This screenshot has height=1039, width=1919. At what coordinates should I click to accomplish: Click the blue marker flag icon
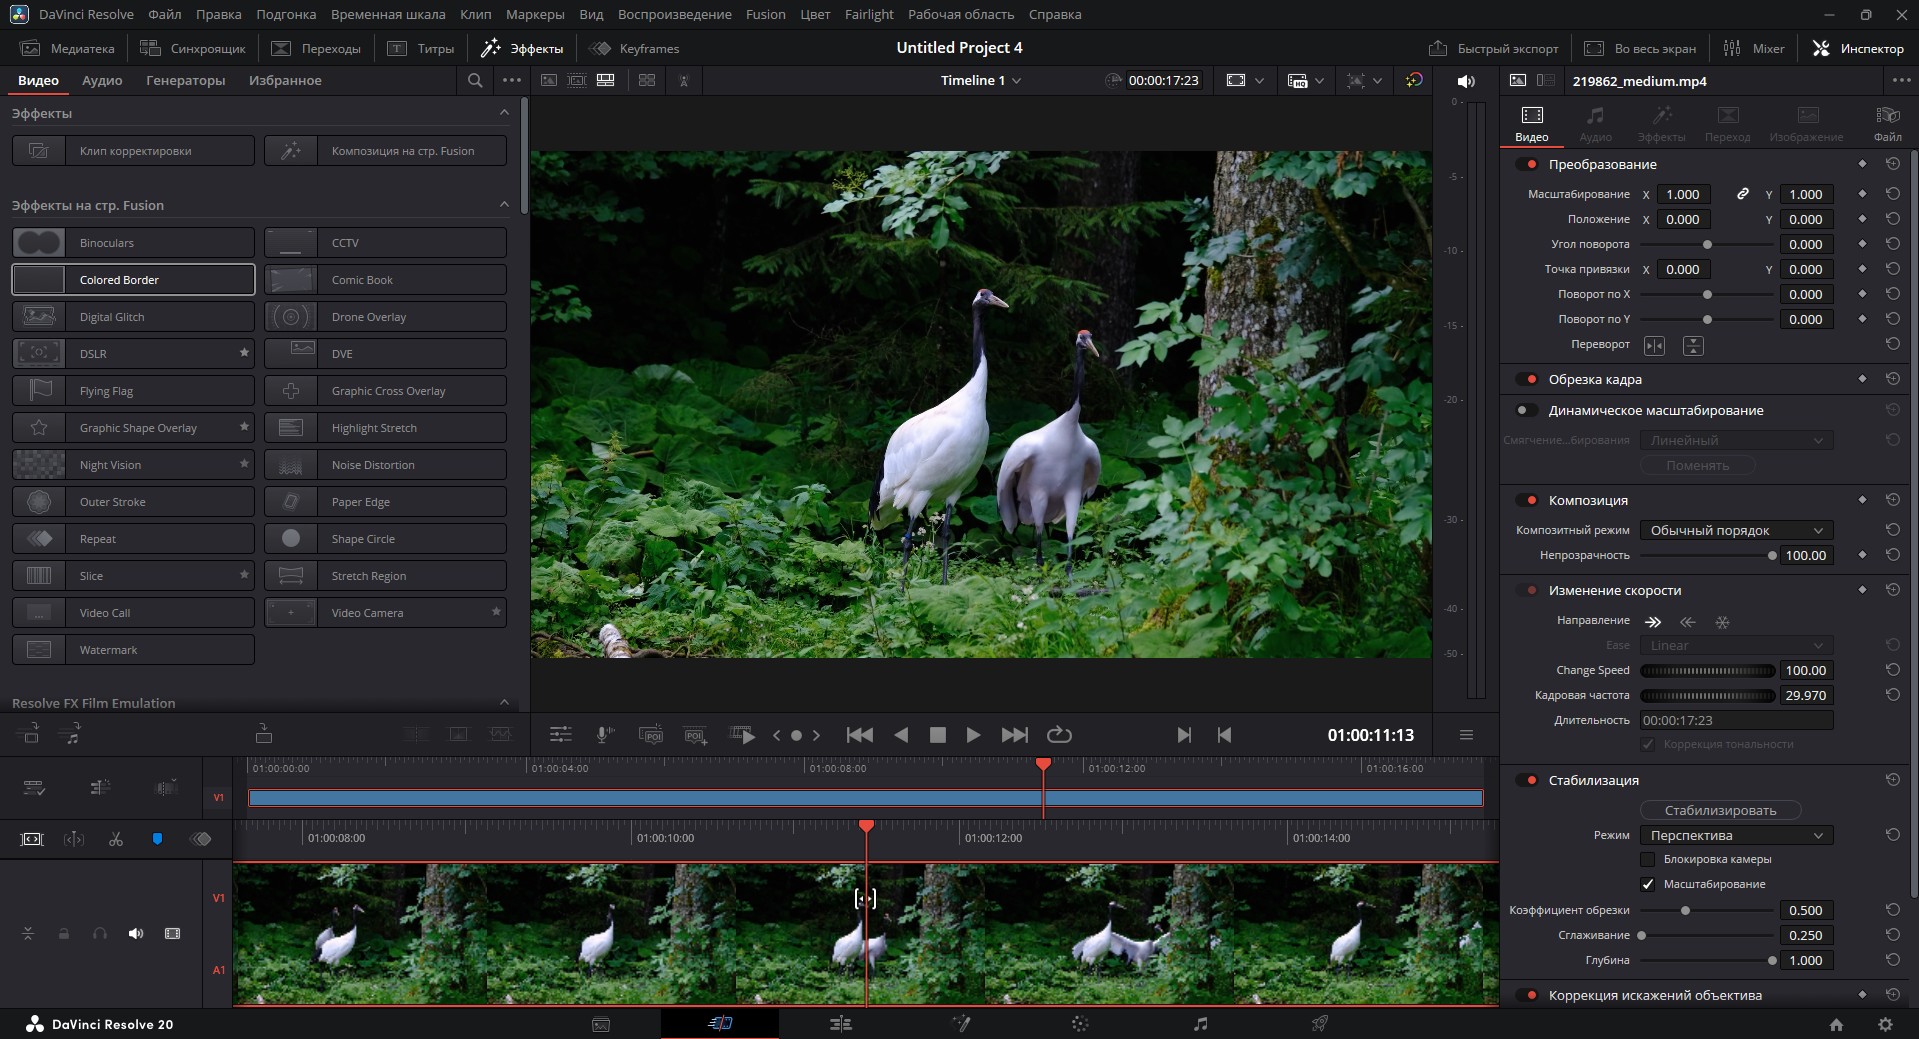click(157, 839)
